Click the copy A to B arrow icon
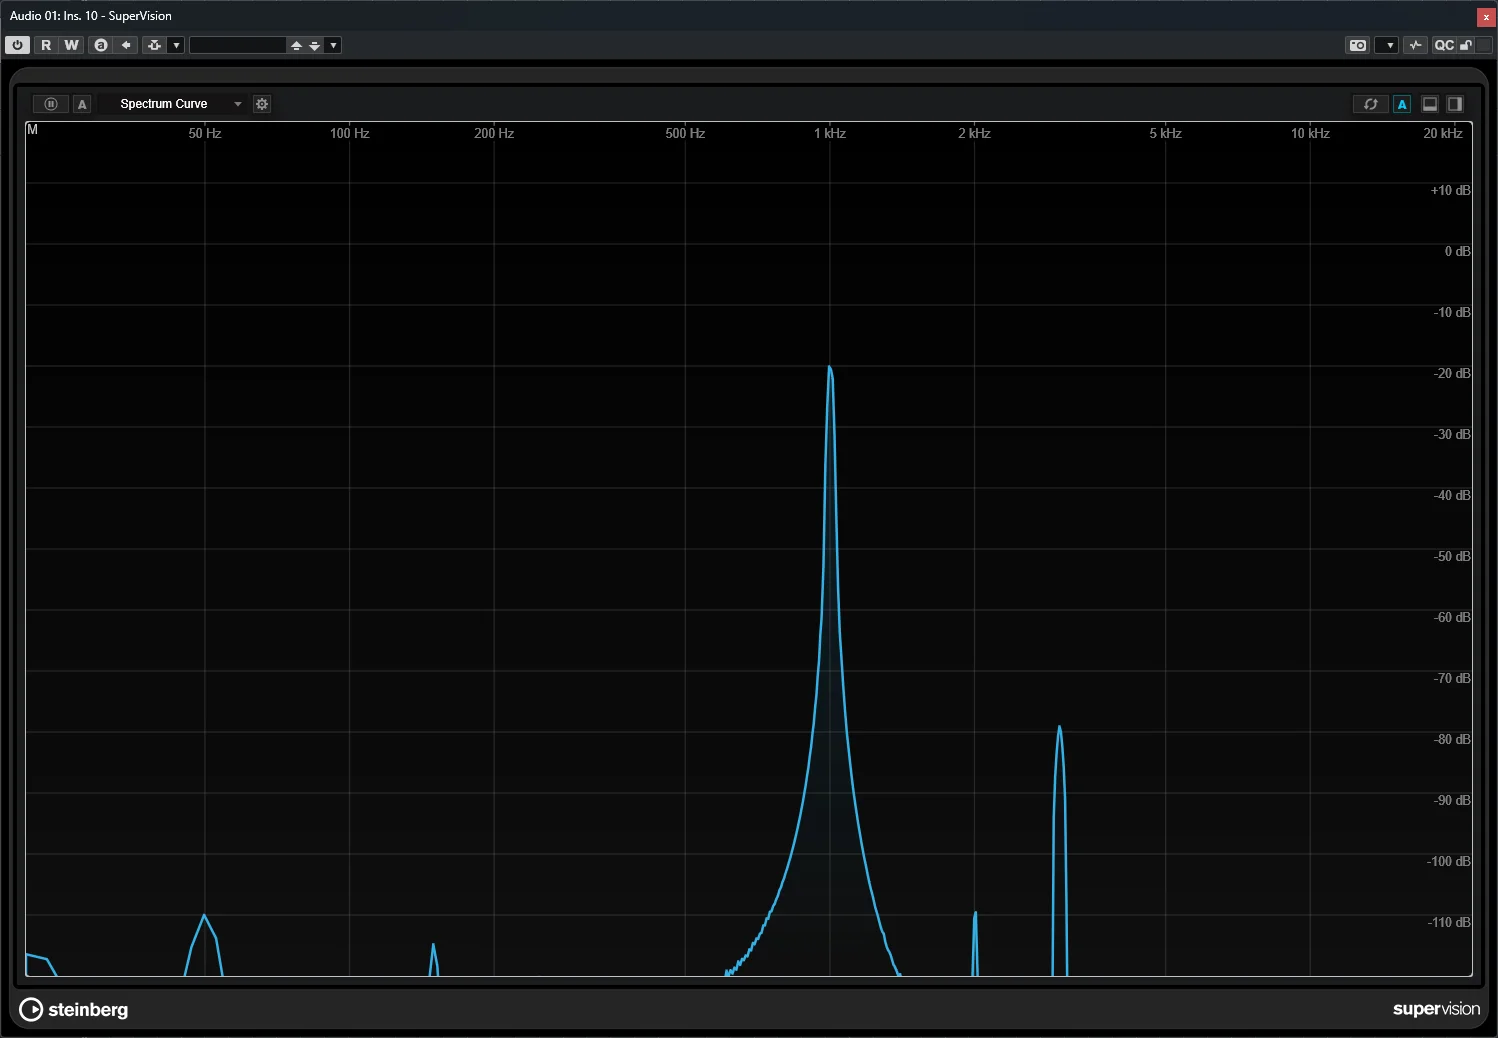1498x1038 pixels. [126, 45]
